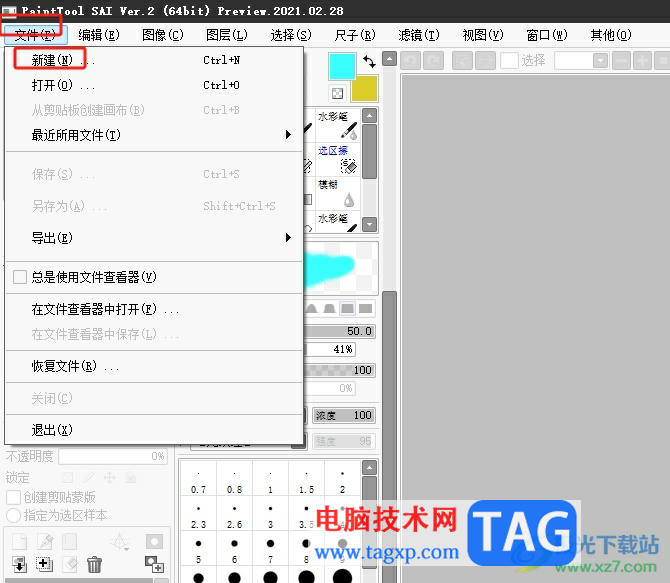Click the zoom in plus button
Viewport: 670px width, 583px height.
click(642, 61)
